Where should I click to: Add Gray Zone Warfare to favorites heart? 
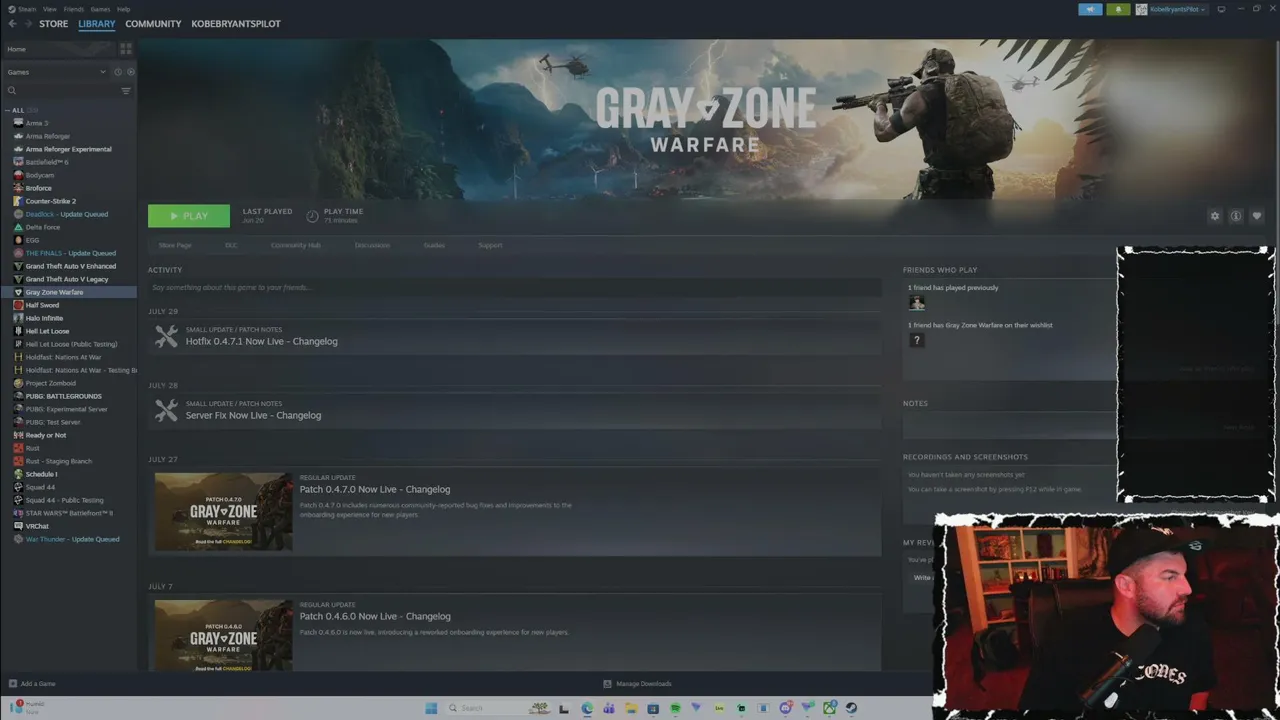pyautogui.click(x=1257, y=216)
